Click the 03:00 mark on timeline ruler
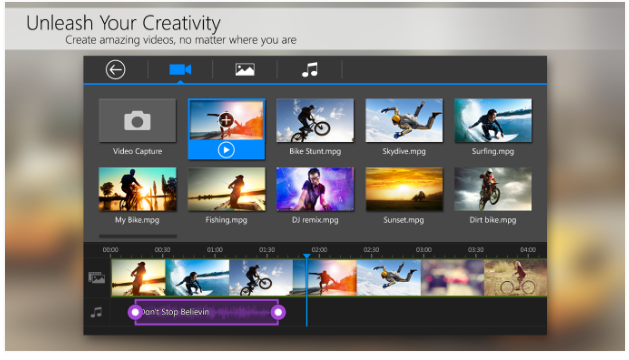This screenshot has height=360, width=629. click(424, 250)
